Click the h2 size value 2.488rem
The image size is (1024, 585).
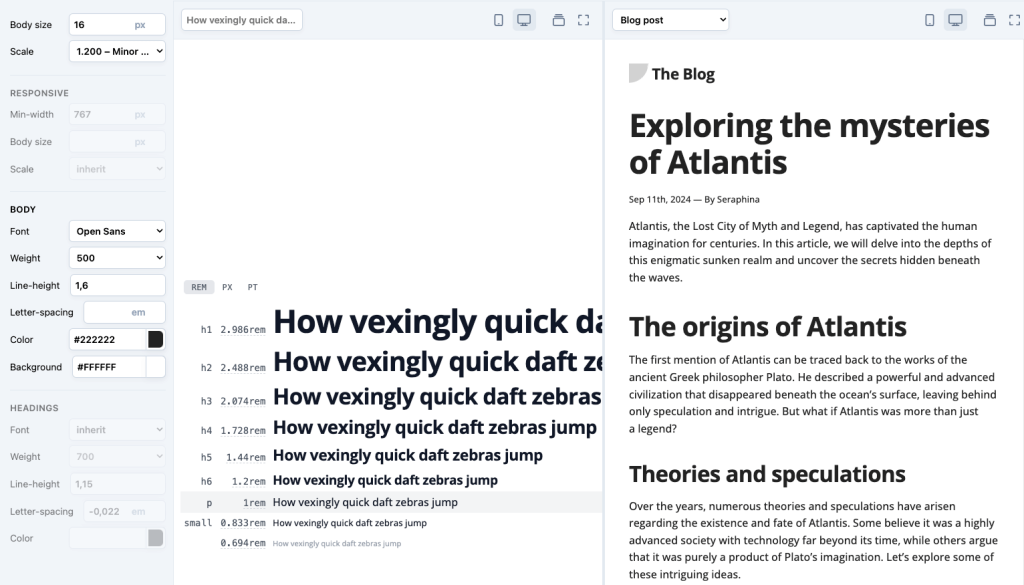coord(243,368)
